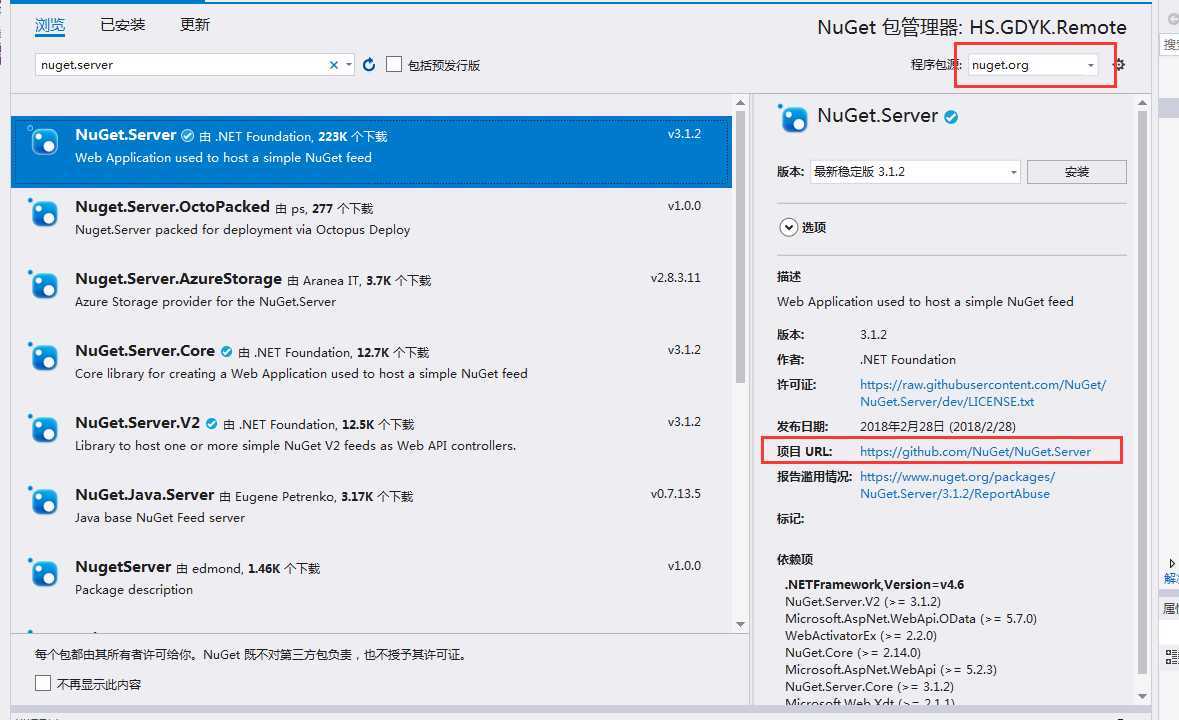The width and height of the screenshot is (1179, 720).
Task: Open the LICENSE.txt license link
Action: pos(983,393)
